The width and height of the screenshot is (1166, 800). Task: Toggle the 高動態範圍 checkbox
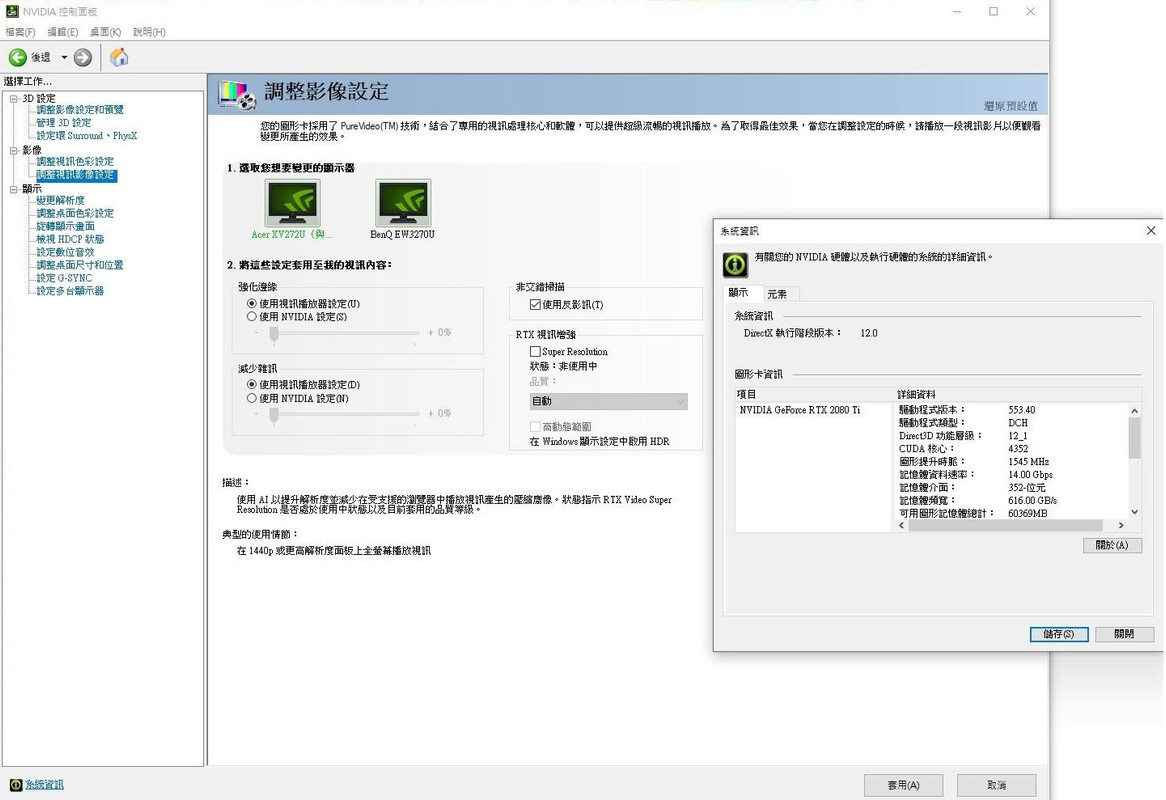coord(535,427)
